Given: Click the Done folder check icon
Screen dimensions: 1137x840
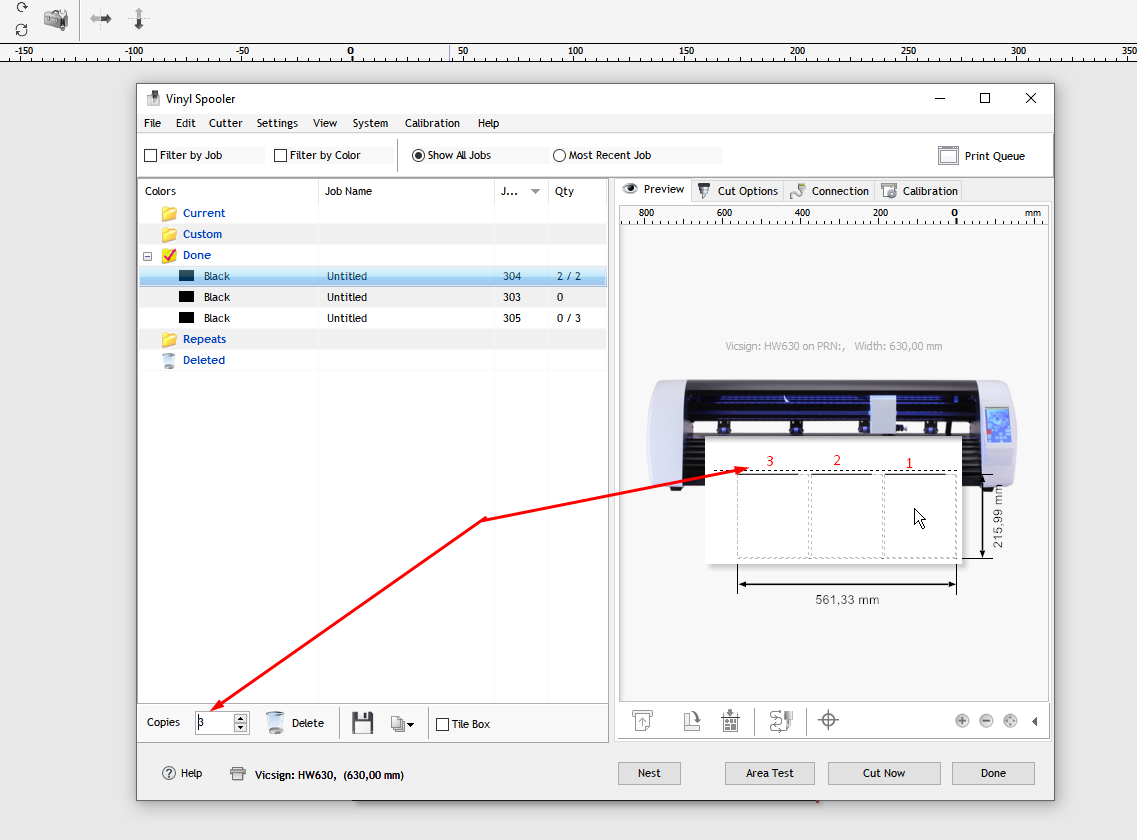Looking at the screenshot, I should click(169, 255).
